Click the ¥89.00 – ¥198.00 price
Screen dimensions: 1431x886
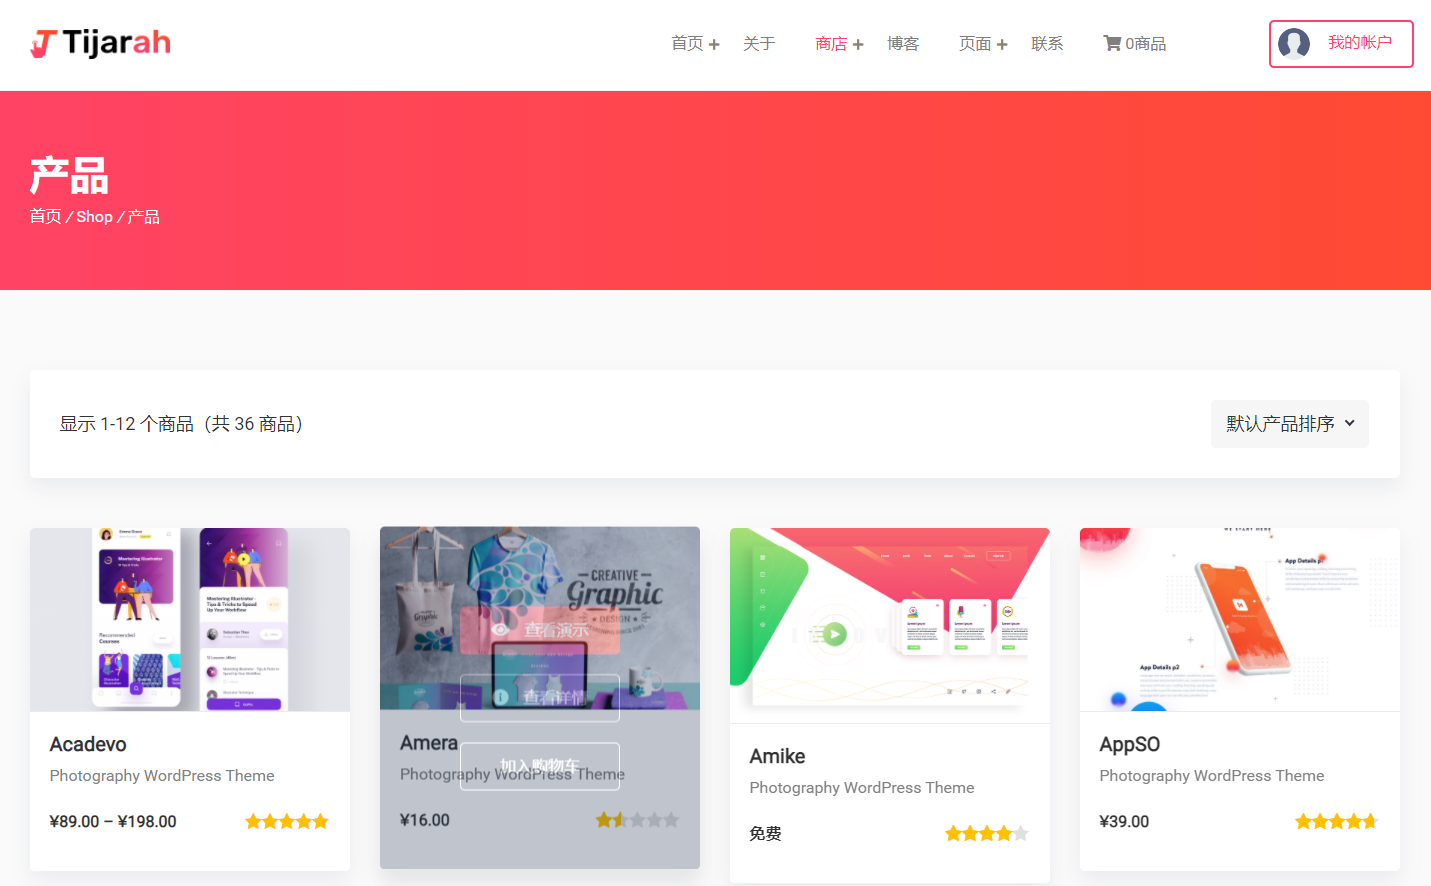coord(113,822)
